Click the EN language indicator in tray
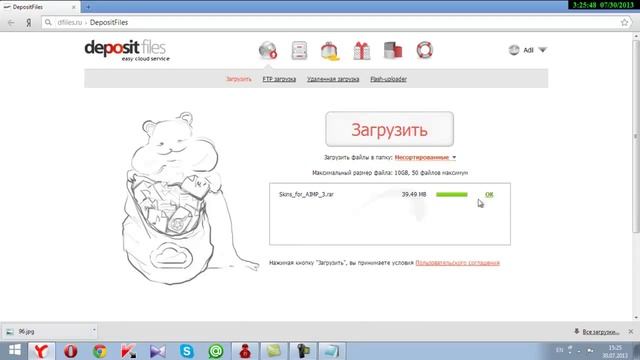The height and width of the screenshot is (360, 640). pos(559,350)
